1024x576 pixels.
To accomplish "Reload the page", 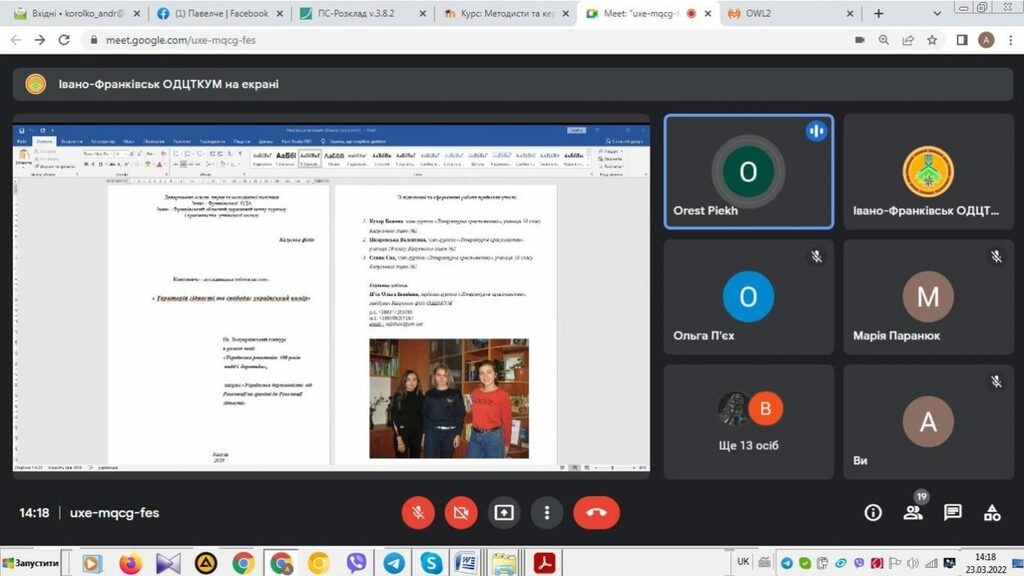I will pyautogui.click(x=65, y=40).
